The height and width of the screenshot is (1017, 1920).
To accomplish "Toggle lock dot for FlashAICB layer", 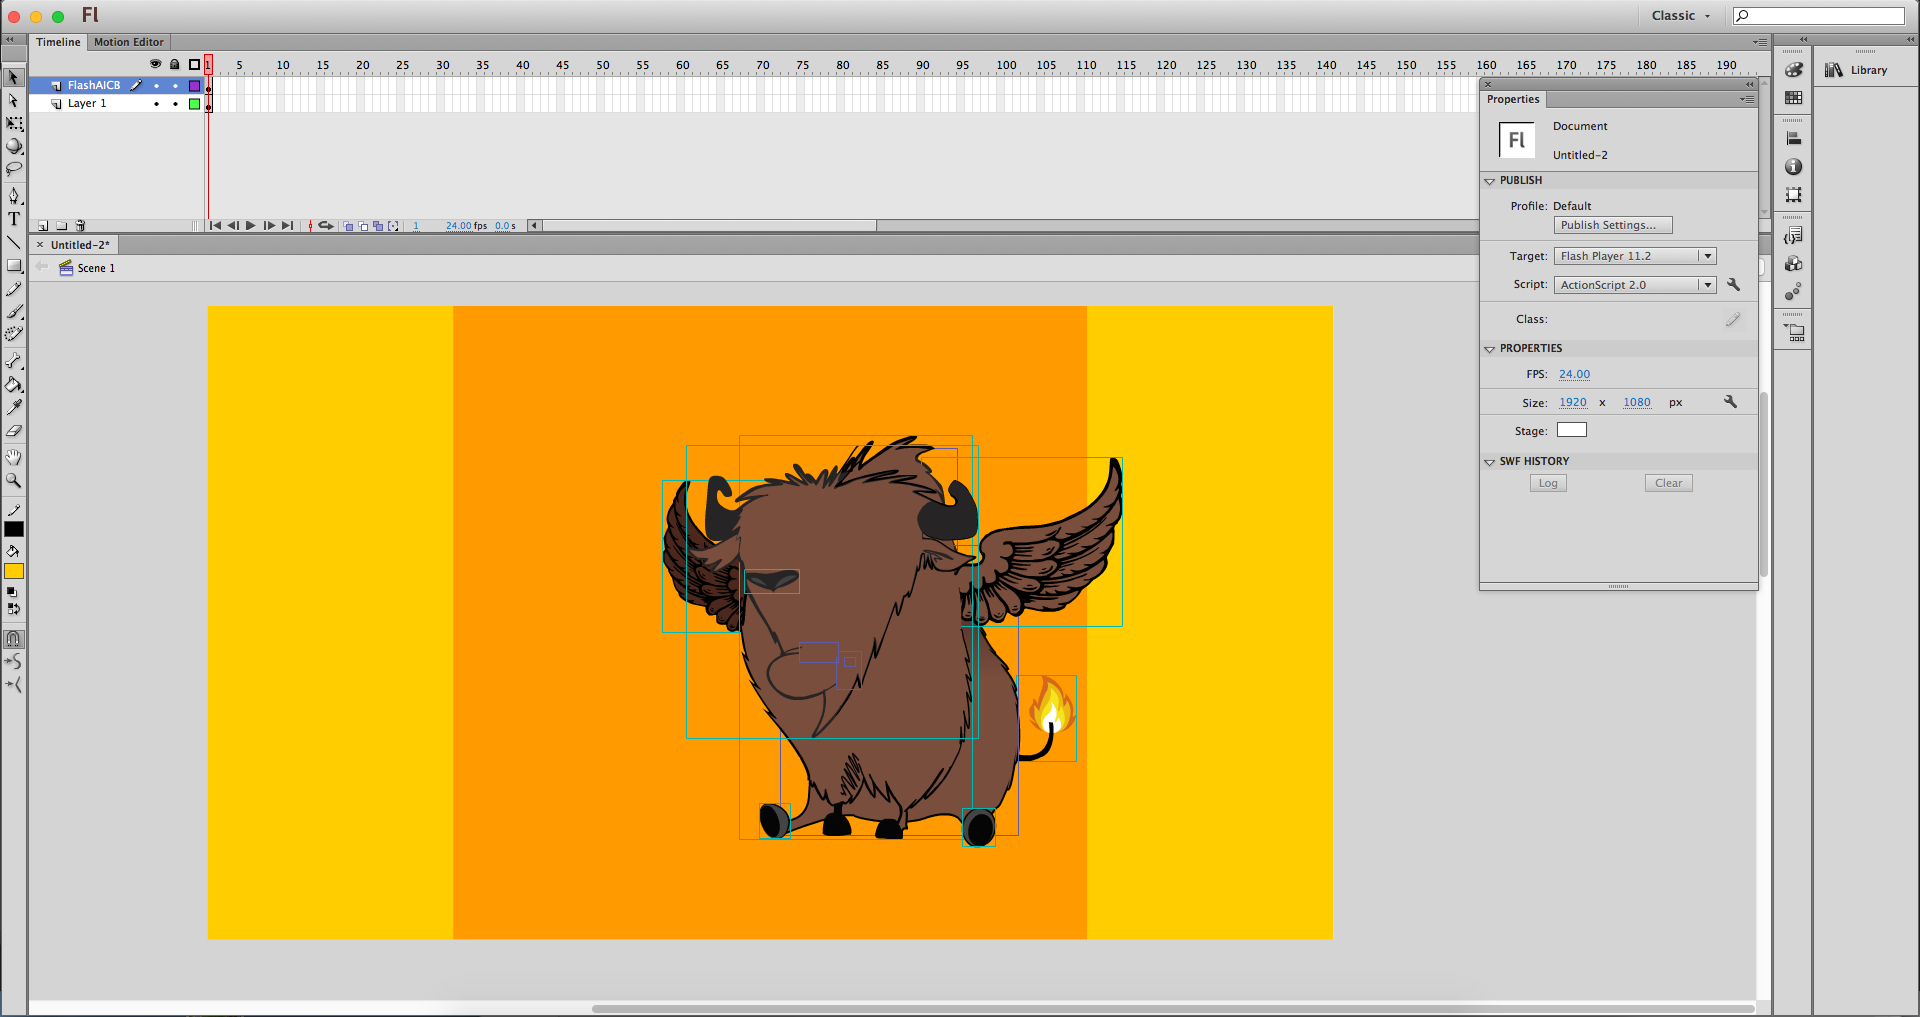I will coord(175,86).
